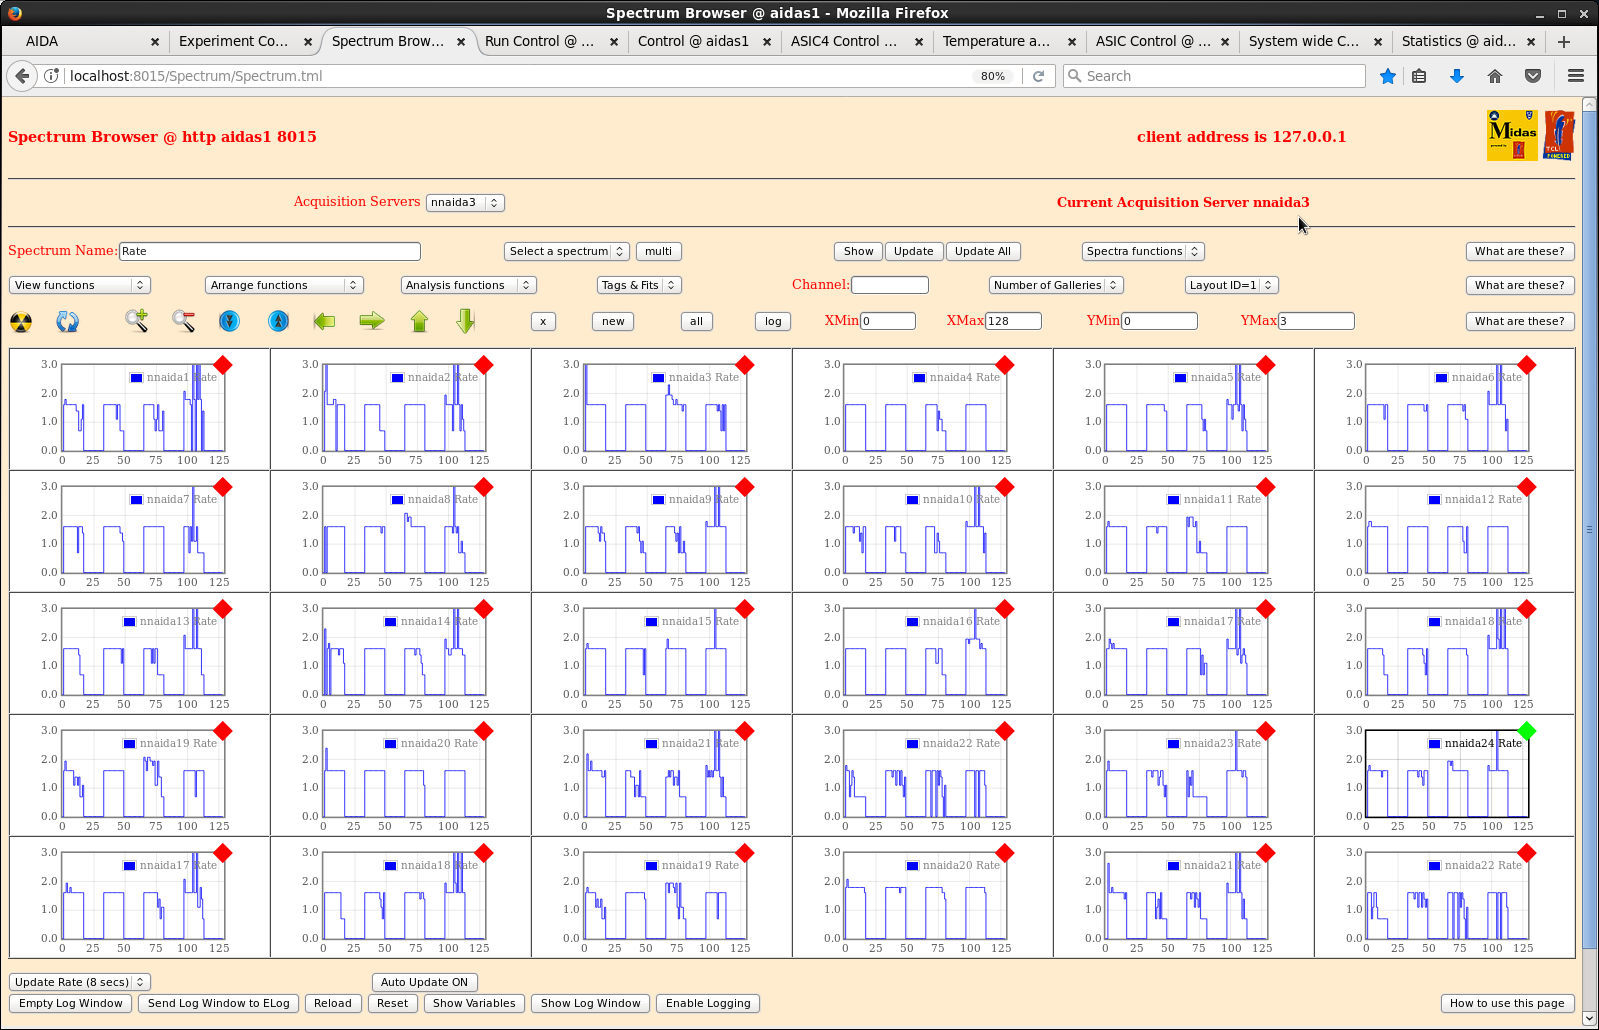The image size is (1599, 1030).
Task: Click the Tcl feather logo icon
Action: pos(1559,135)
